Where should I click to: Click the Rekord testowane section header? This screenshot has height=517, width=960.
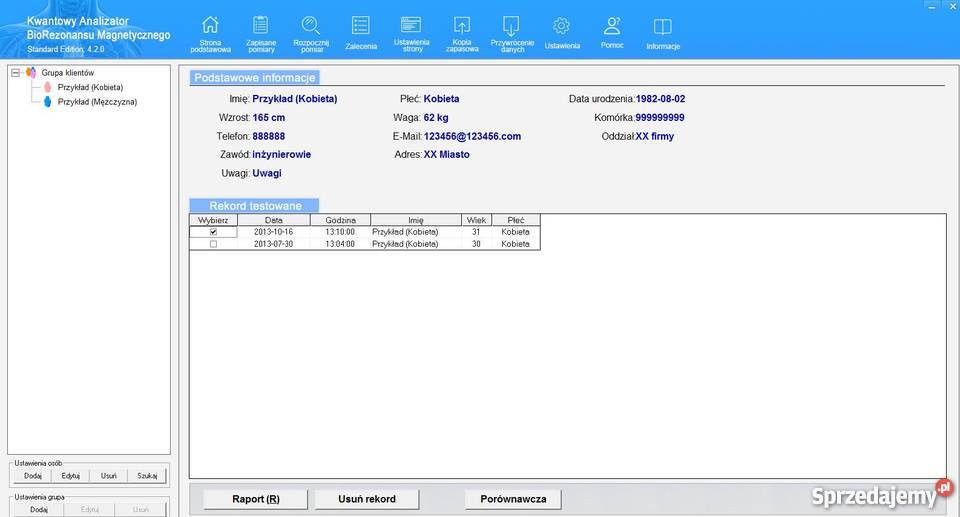point(255,206)
